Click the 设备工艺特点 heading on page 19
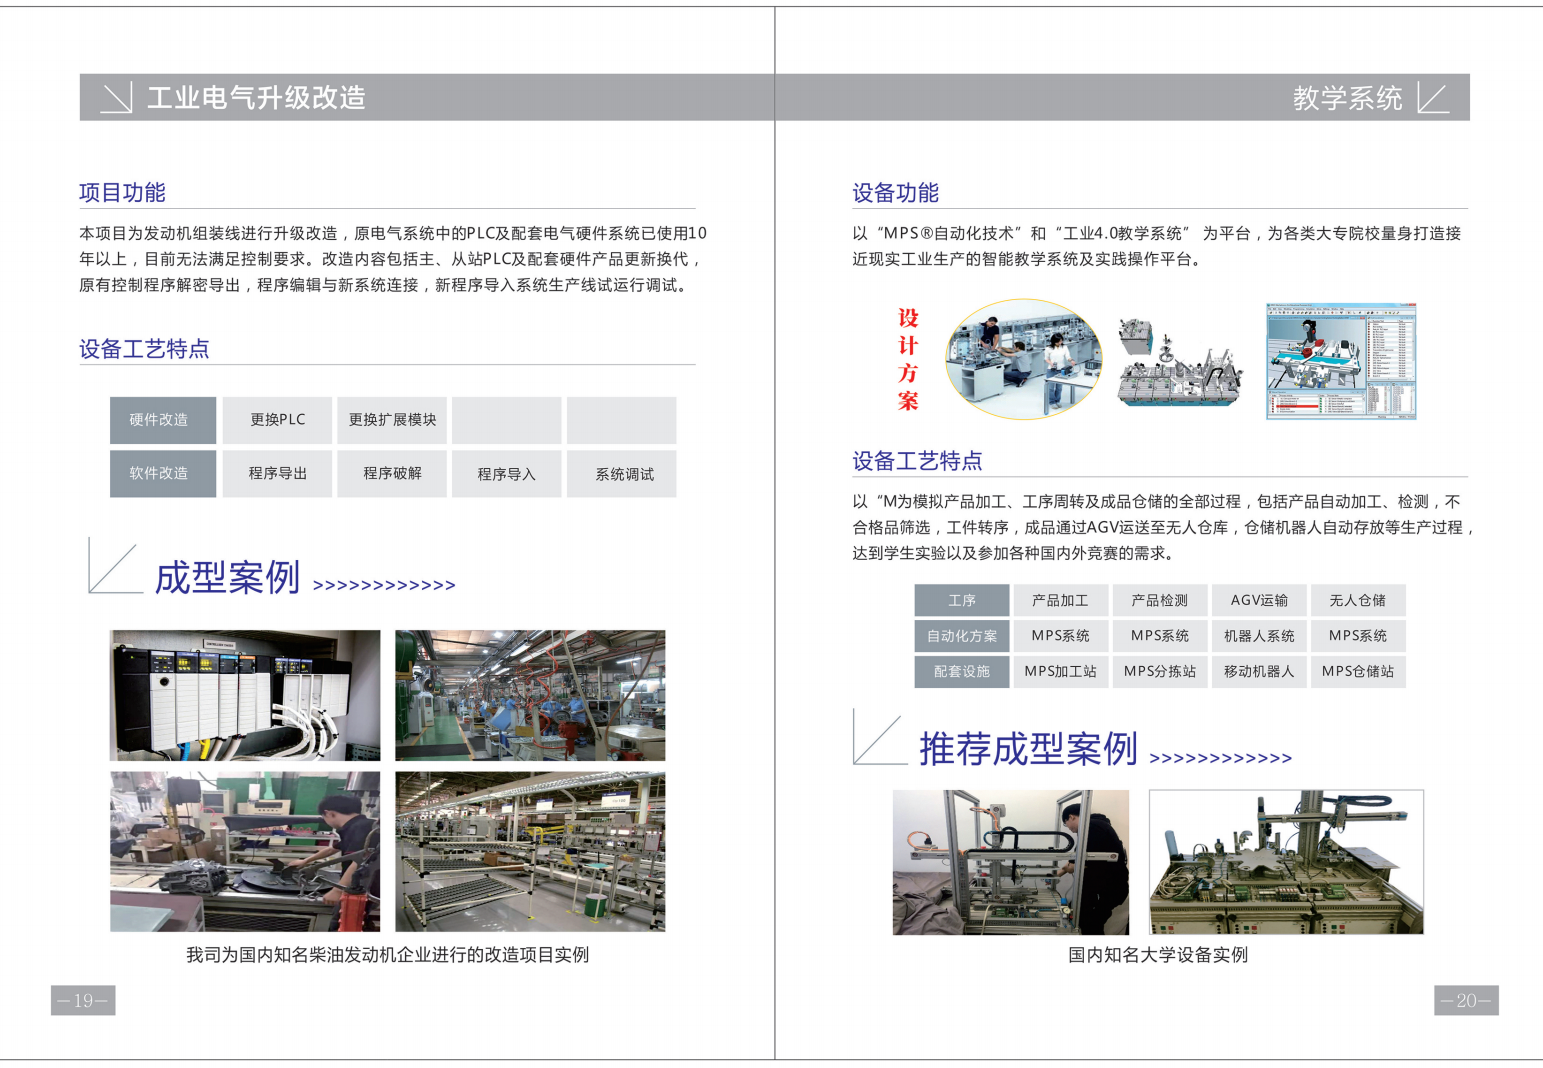This screenshot has width=1543, height=1068. (x=144, y=349)
